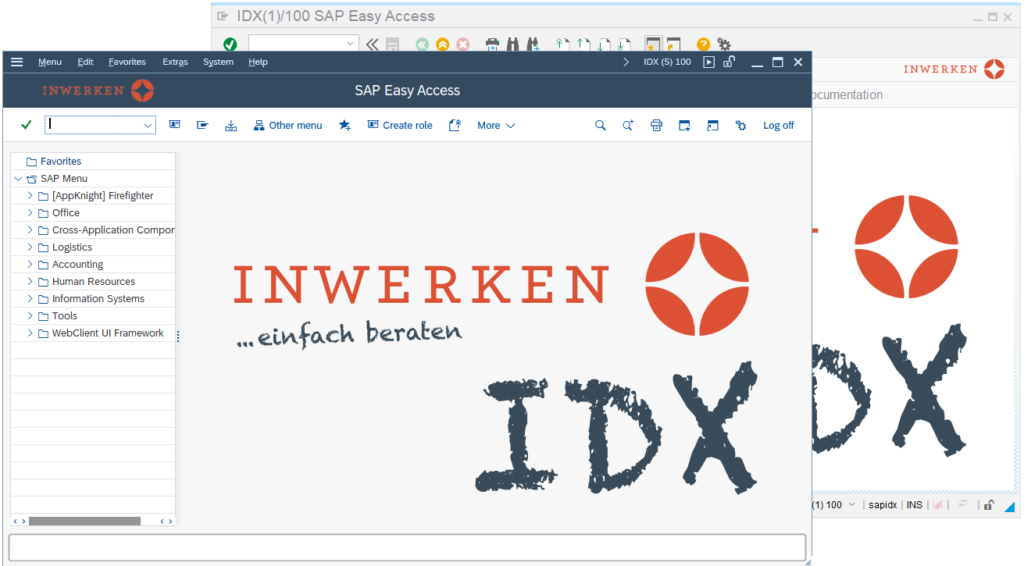This screenshot has height=566, width=1024.
Task: Open the command field dropdown arrow in front window
Action: pos(148,125)
